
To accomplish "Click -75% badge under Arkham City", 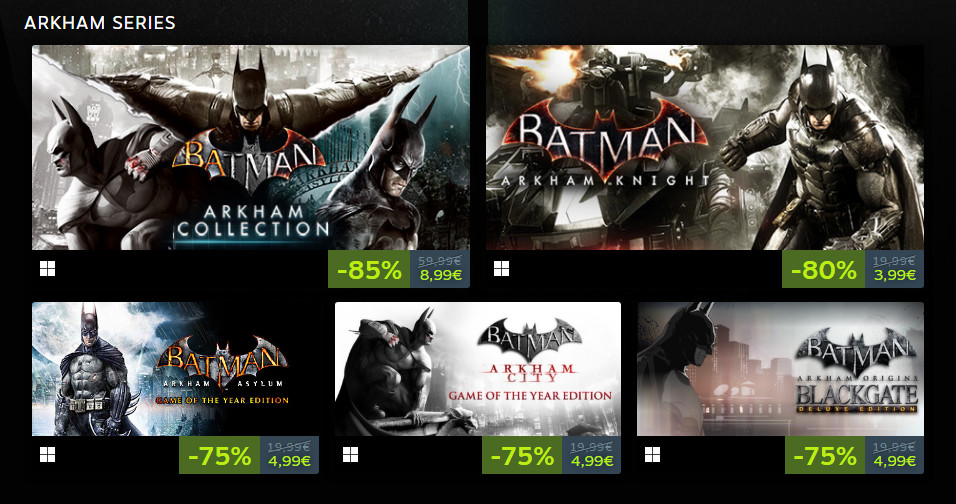I will click(x=522, y=455).
